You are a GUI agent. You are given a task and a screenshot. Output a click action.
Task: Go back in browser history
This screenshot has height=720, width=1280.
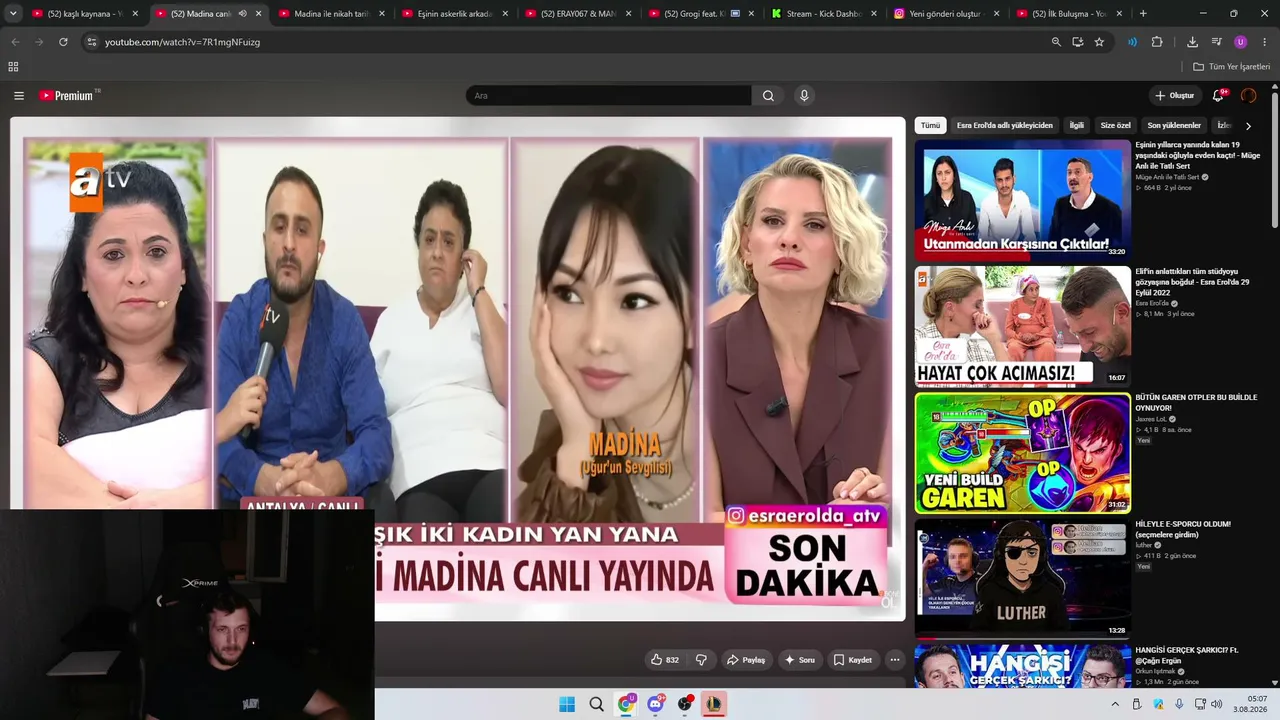click(15, 42)
